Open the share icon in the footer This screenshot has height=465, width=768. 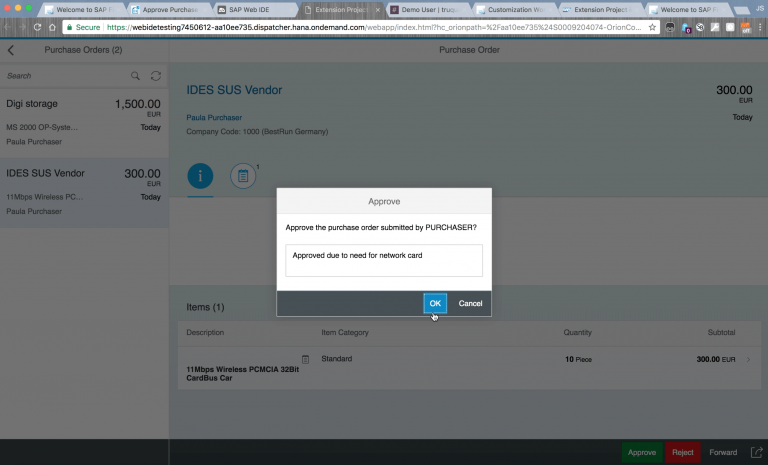[757, 452]
